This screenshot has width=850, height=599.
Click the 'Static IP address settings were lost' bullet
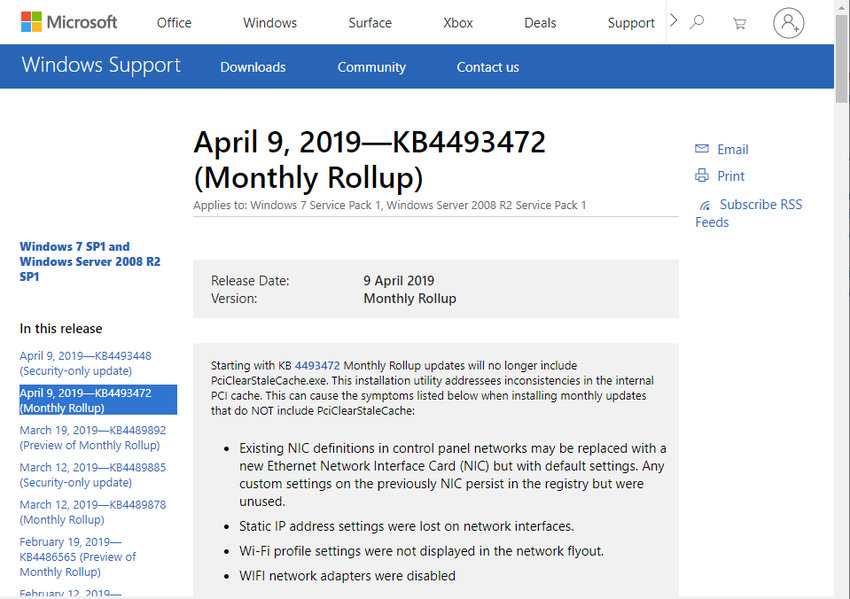pos(407,526)
